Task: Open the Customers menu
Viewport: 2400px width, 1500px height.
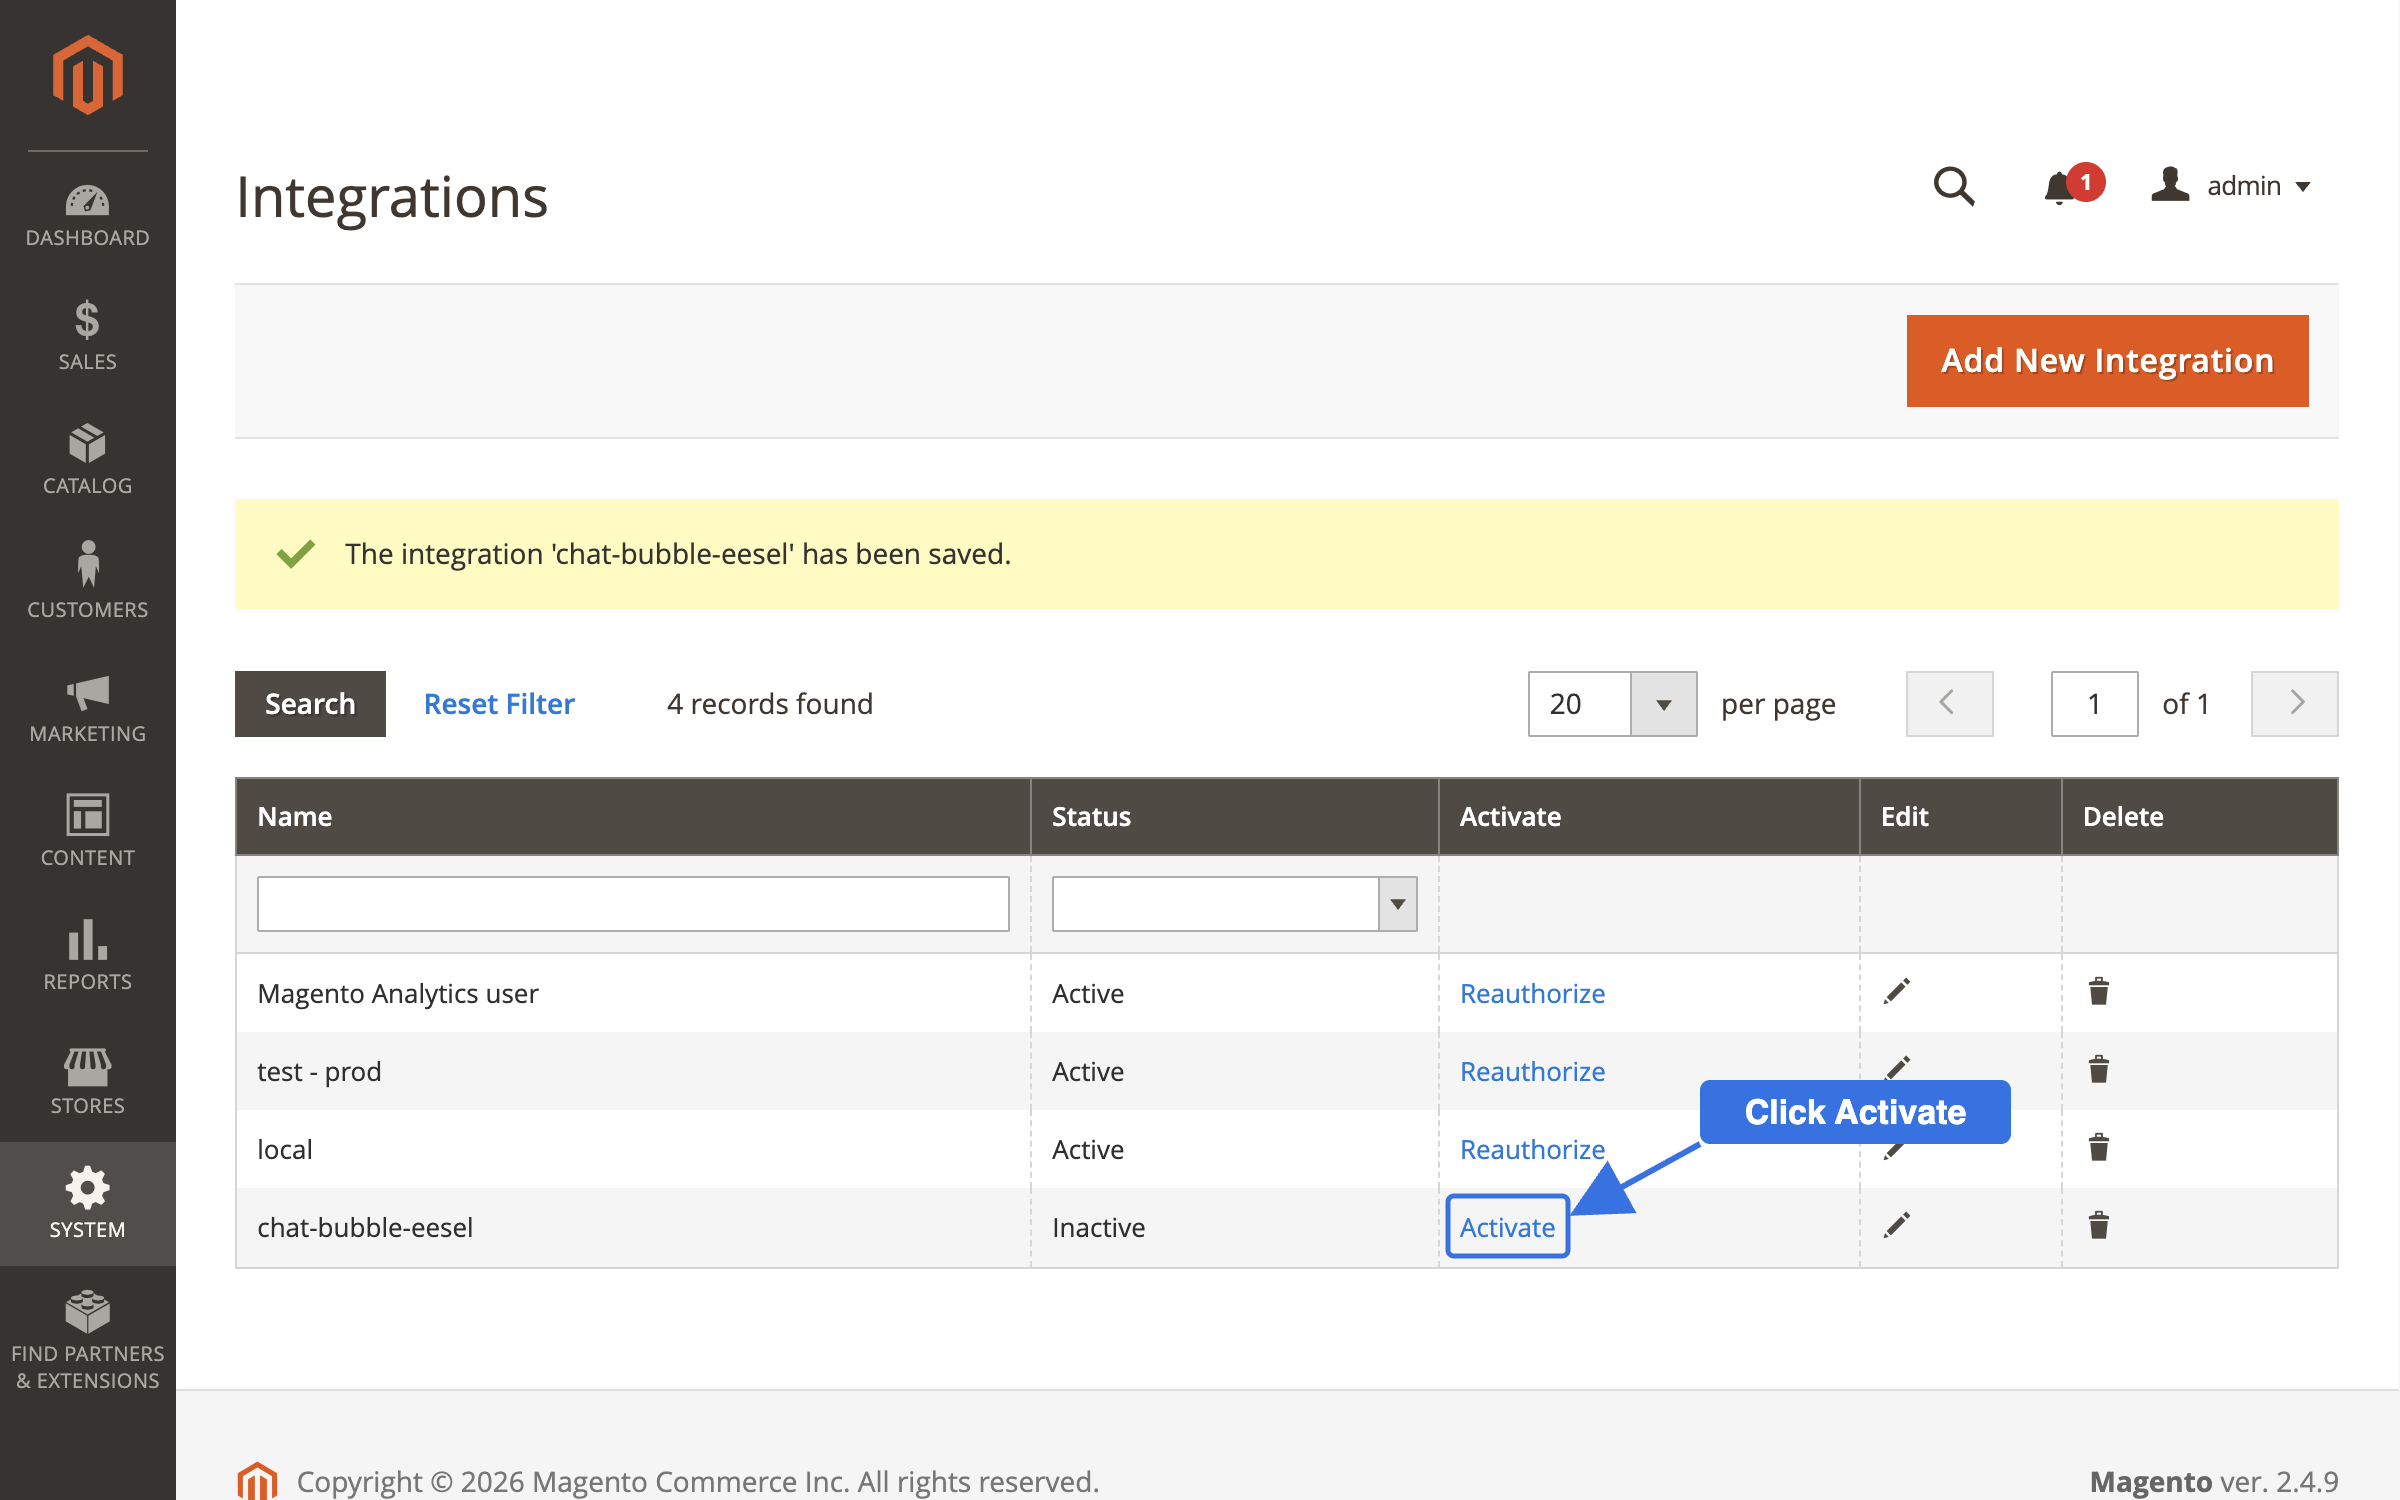Action: [x=88, y=582]
